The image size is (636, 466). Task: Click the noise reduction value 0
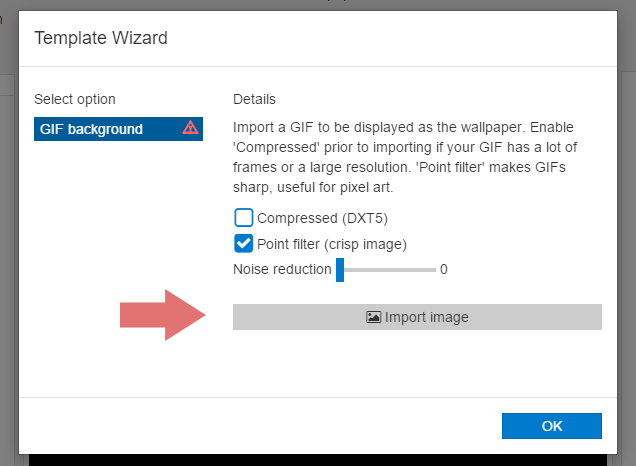tap(444, 269)
